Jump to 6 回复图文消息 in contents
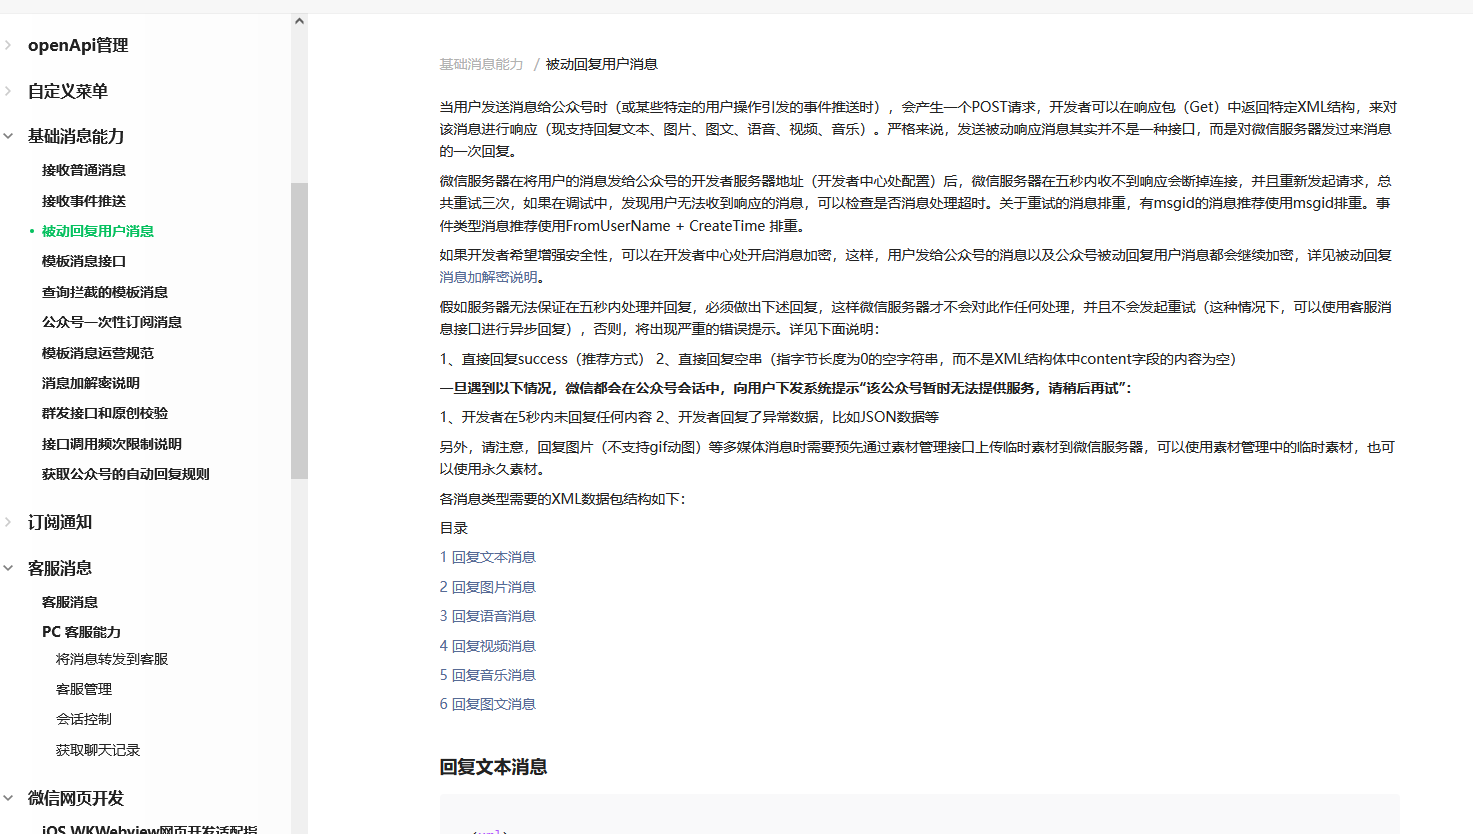The image size is (1473, 834). coord(488,704)
